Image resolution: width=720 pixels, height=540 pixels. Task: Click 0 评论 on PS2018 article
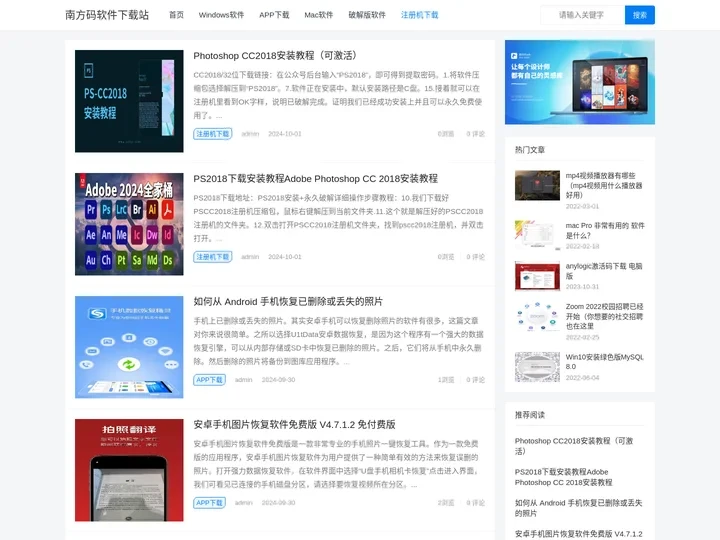coord(475,257)
